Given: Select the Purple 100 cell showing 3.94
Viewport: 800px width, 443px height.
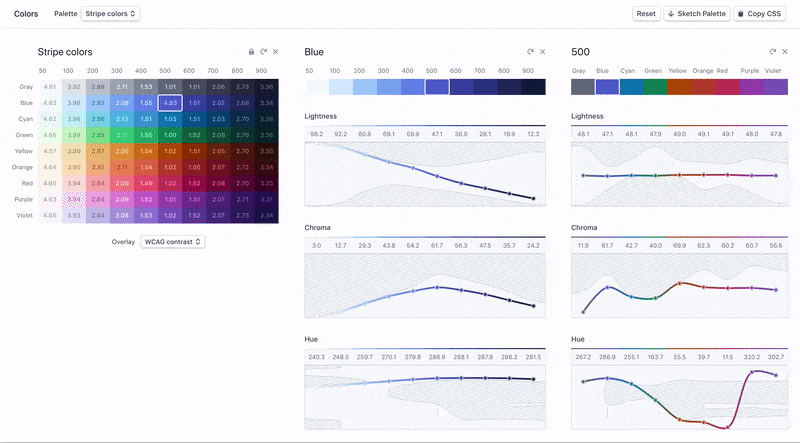Looking at the screenshot, I should point(74,199).
